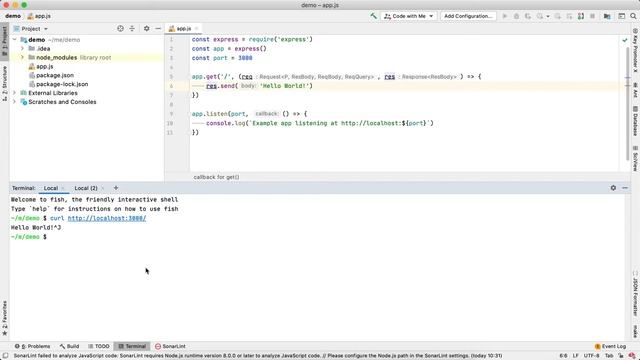Screen dimensions: 640x360
Task: Click Tab indent setting in status bar
Action: pos(609,356)
